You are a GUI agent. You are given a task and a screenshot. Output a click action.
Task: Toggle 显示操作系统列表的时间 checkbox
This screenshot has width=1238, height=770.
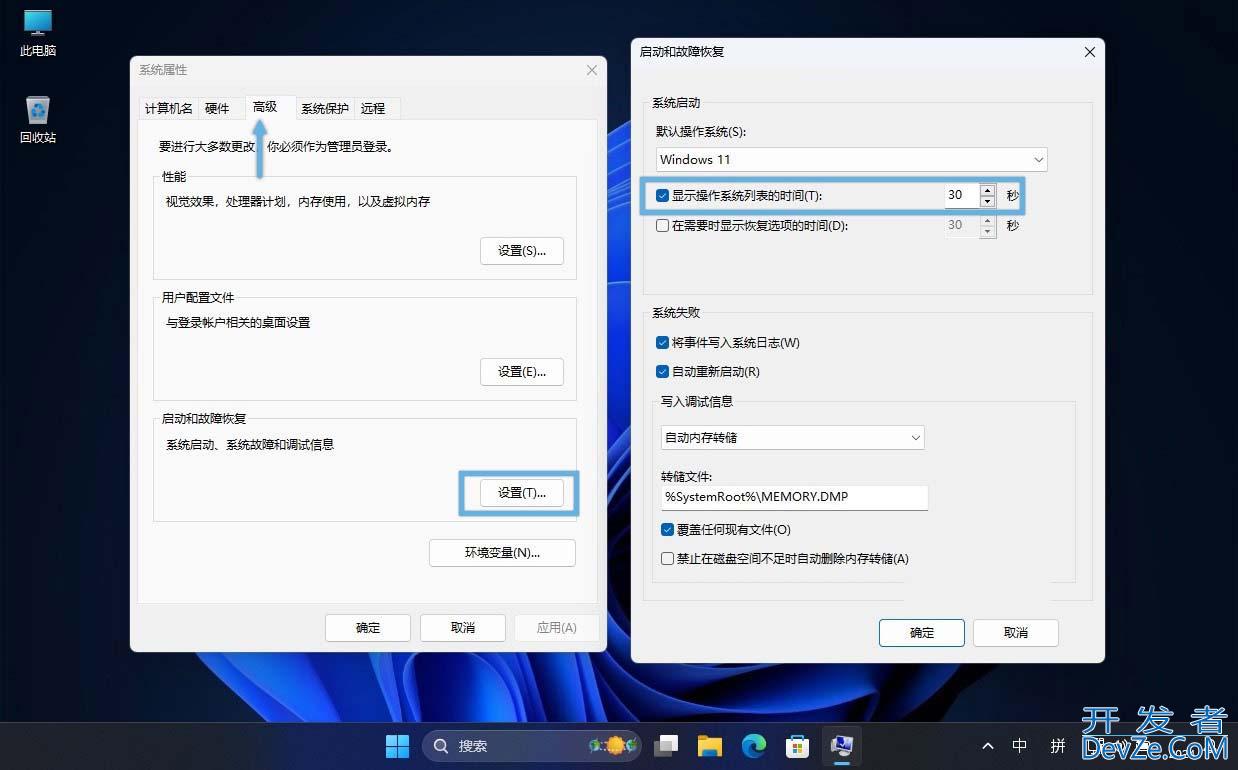(x=662, y=196)
